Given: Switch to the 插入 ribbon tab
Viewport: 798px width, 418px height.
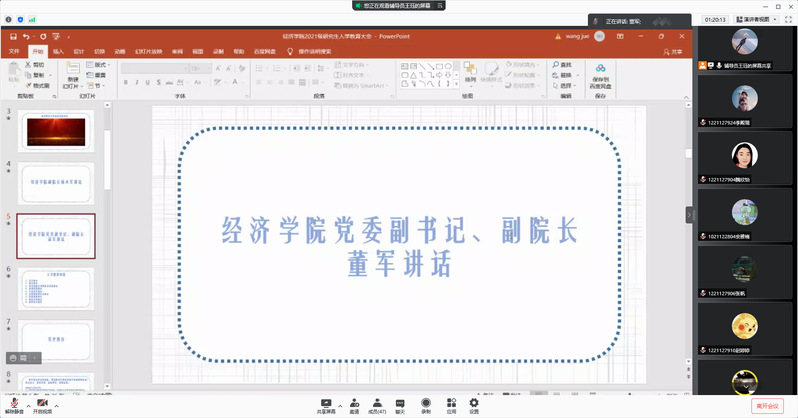Looking at the screenshot, I should (58, 51).
